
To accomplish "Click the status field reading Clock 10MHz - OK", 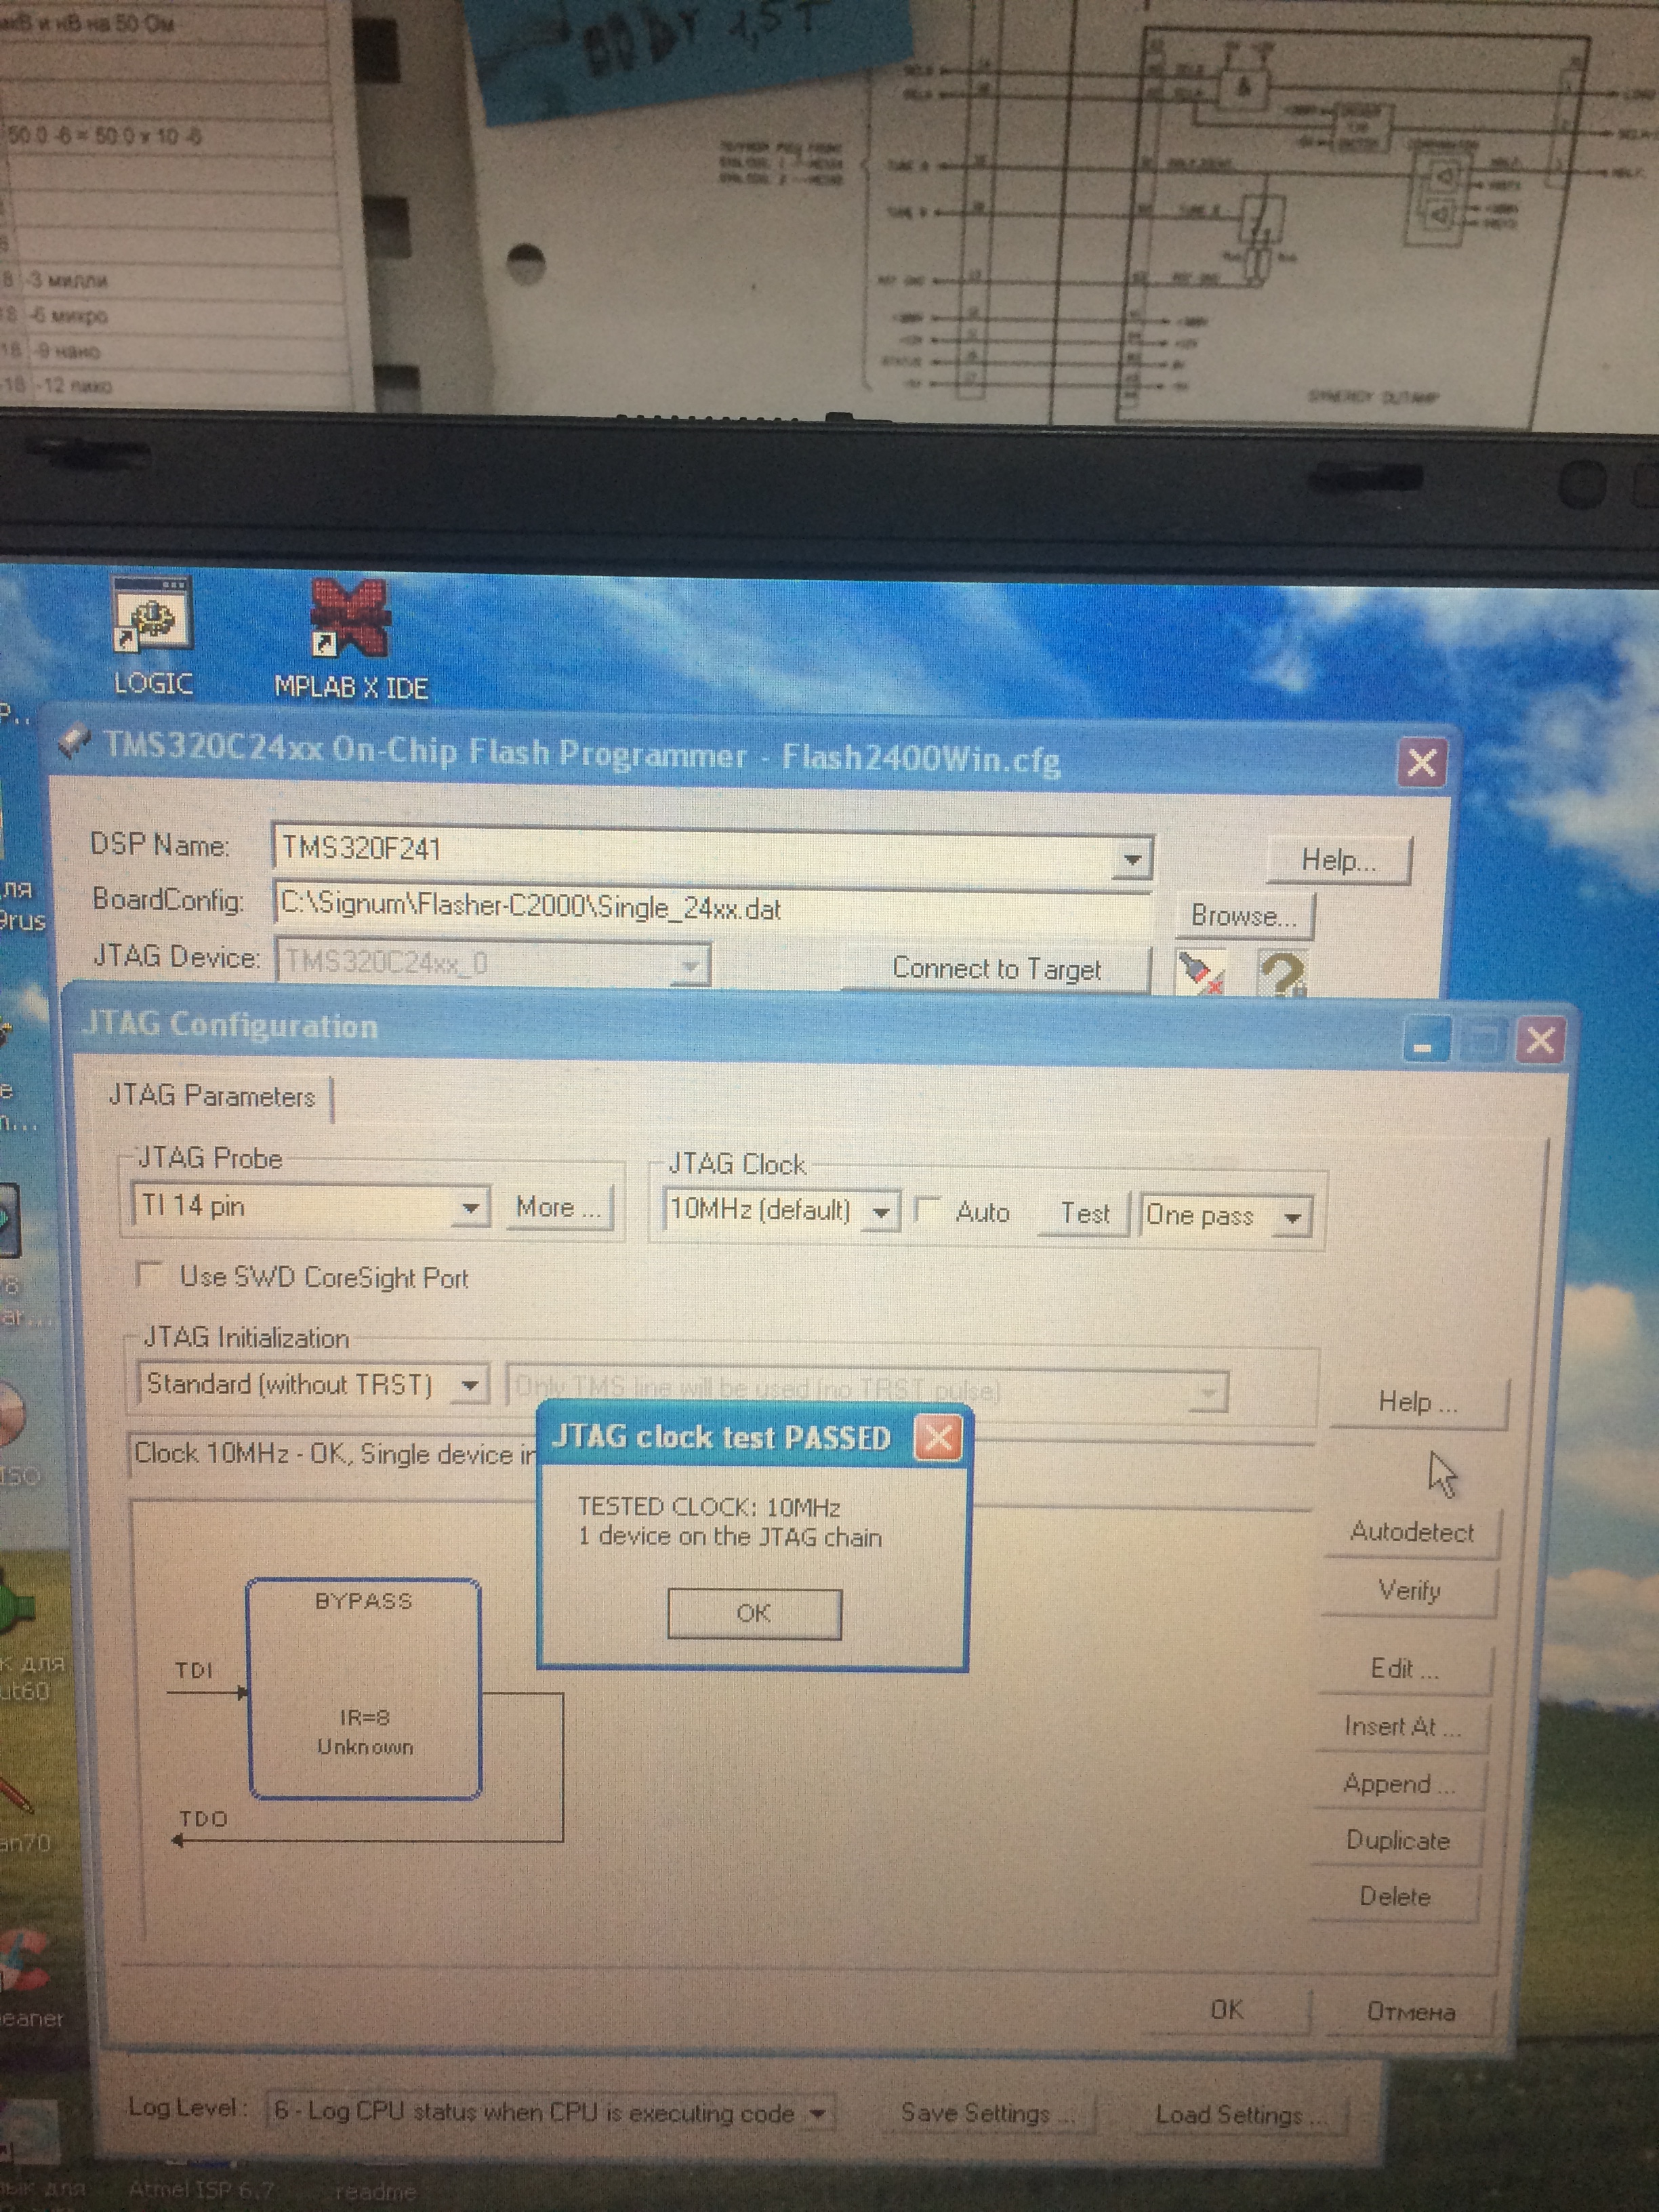I will click(336, 1454).
